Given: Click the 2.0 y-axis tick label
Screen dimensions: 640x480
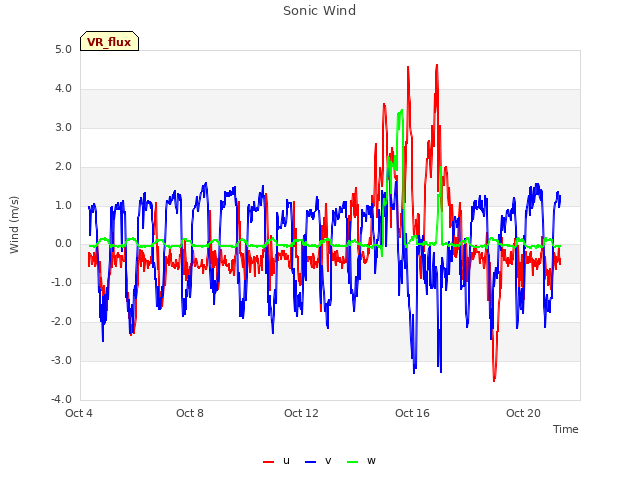Looking at the screenshot, I should click(63, 167).
